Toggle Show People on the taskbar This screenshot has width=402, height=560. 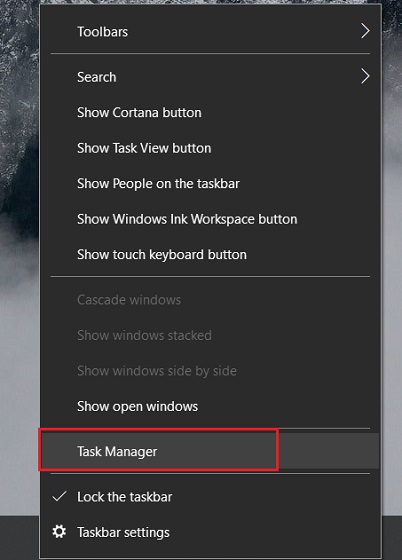[x=210, y=183]
